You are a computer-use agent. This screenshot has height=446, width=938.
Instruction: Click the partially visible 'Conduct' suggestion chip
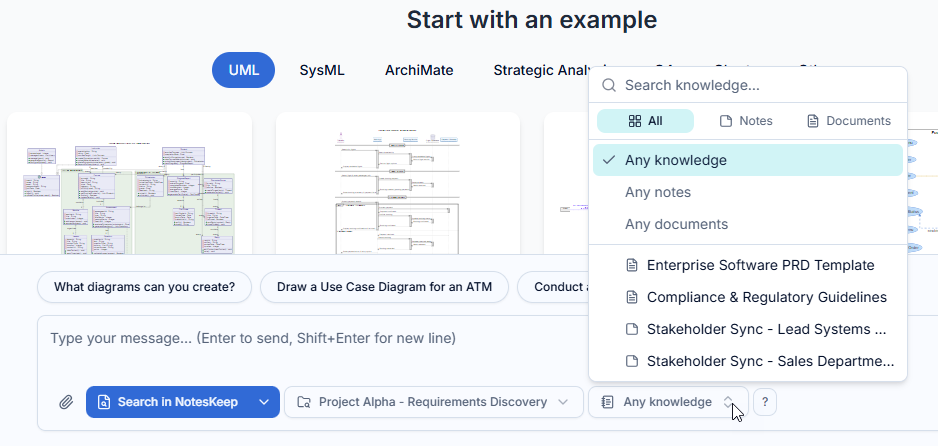pos(554,287)
